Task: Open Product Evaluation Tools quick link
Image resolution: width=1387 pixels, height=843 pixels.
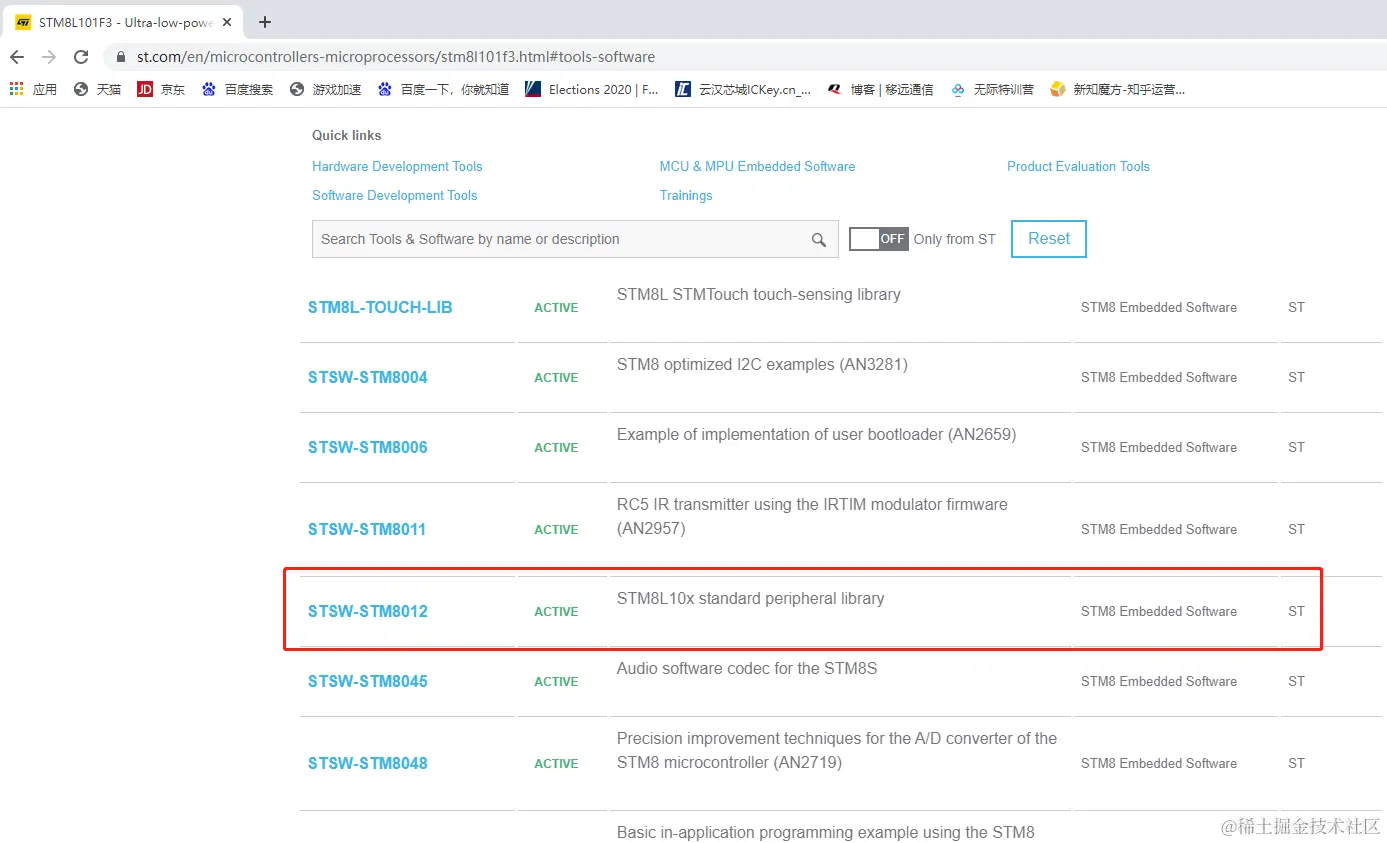Action: (x=1078, y=166)
